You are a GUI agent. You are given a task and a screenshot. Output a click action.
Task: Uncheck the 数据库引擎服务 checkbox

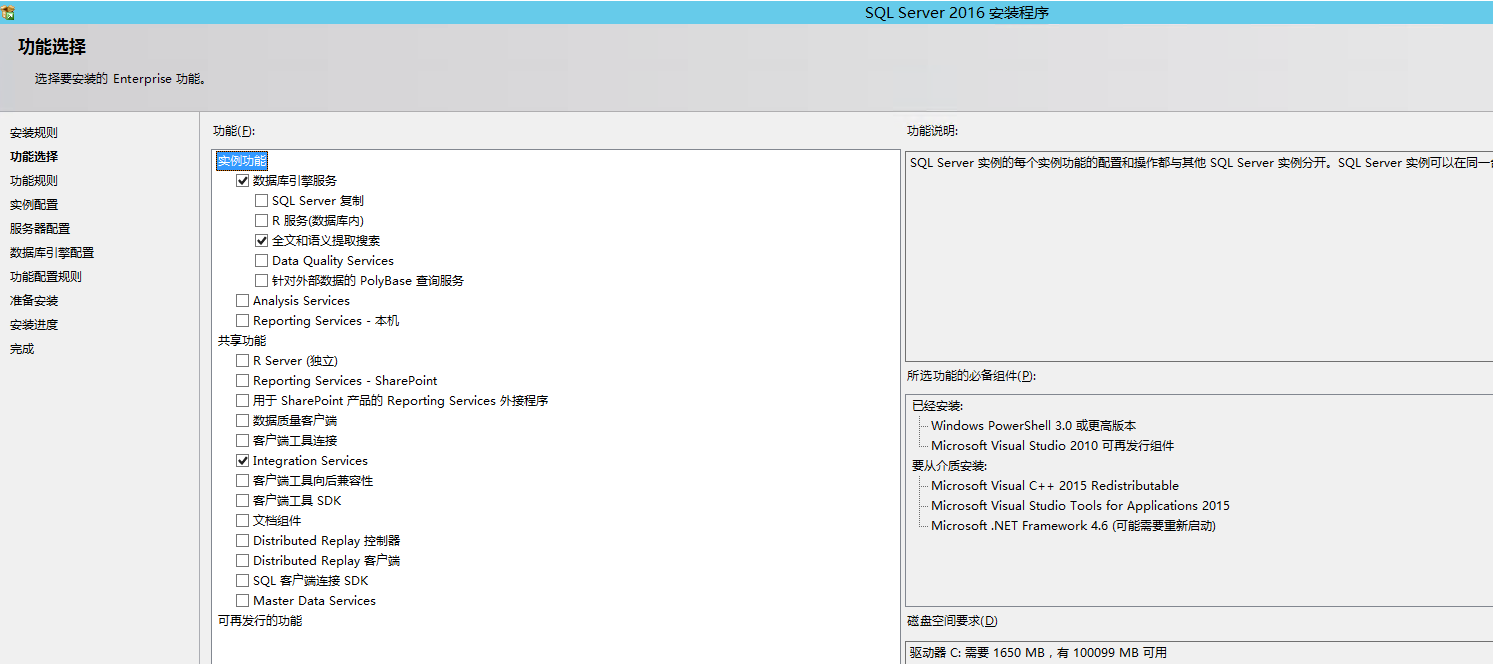tap(242, 181)
